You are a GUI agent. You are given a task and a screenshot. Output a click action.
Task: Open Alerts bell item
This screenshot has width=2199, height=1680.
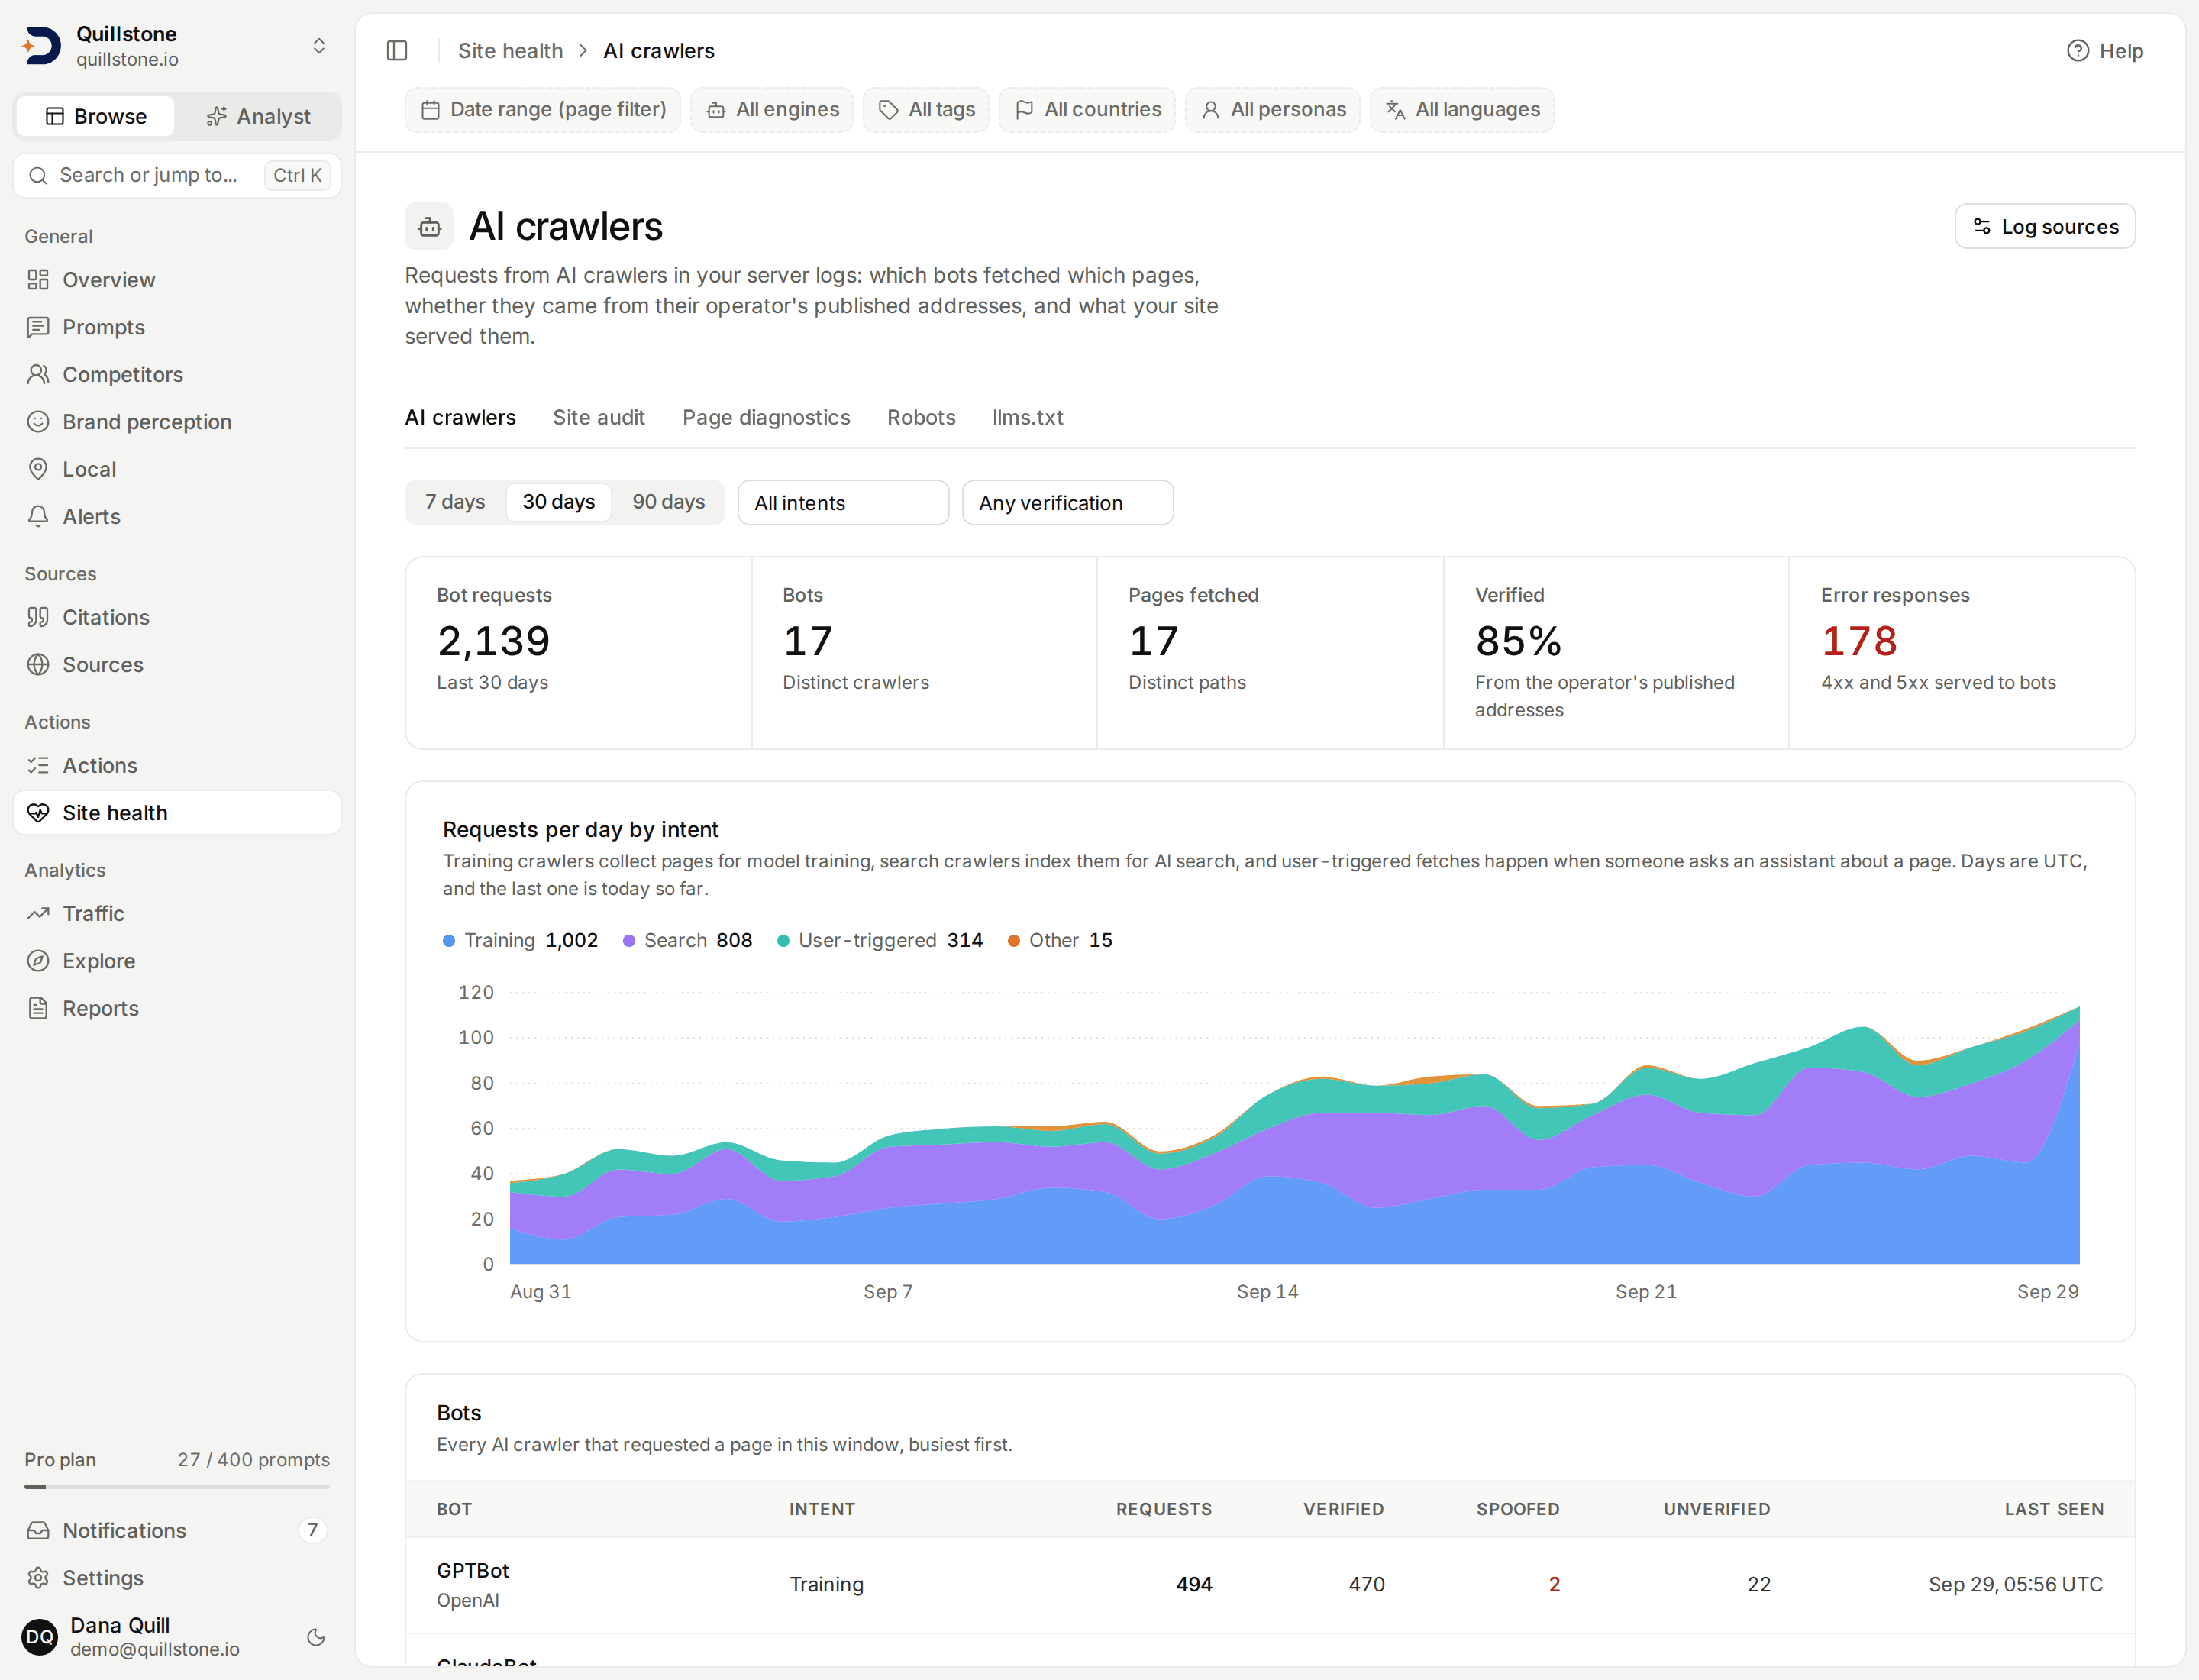[x=177, y=516]
